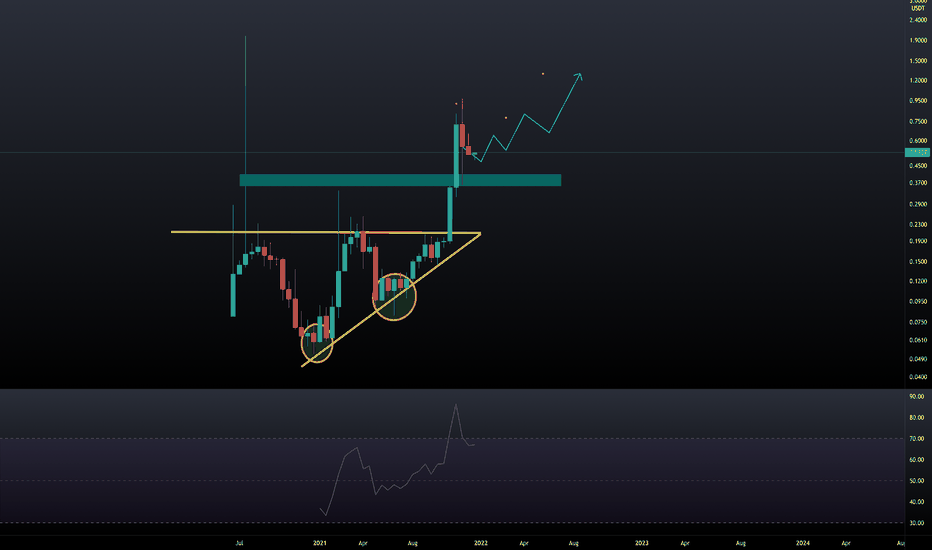This screenshot has width=932, height=550.
Task: Click the 1.2000 price level label
Action: click(x=918, y=80)
